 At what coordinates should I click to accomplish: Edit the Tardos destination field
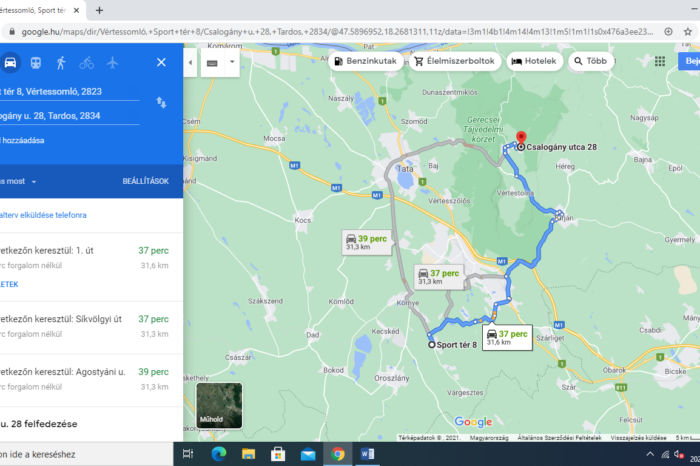click(70, 116)
